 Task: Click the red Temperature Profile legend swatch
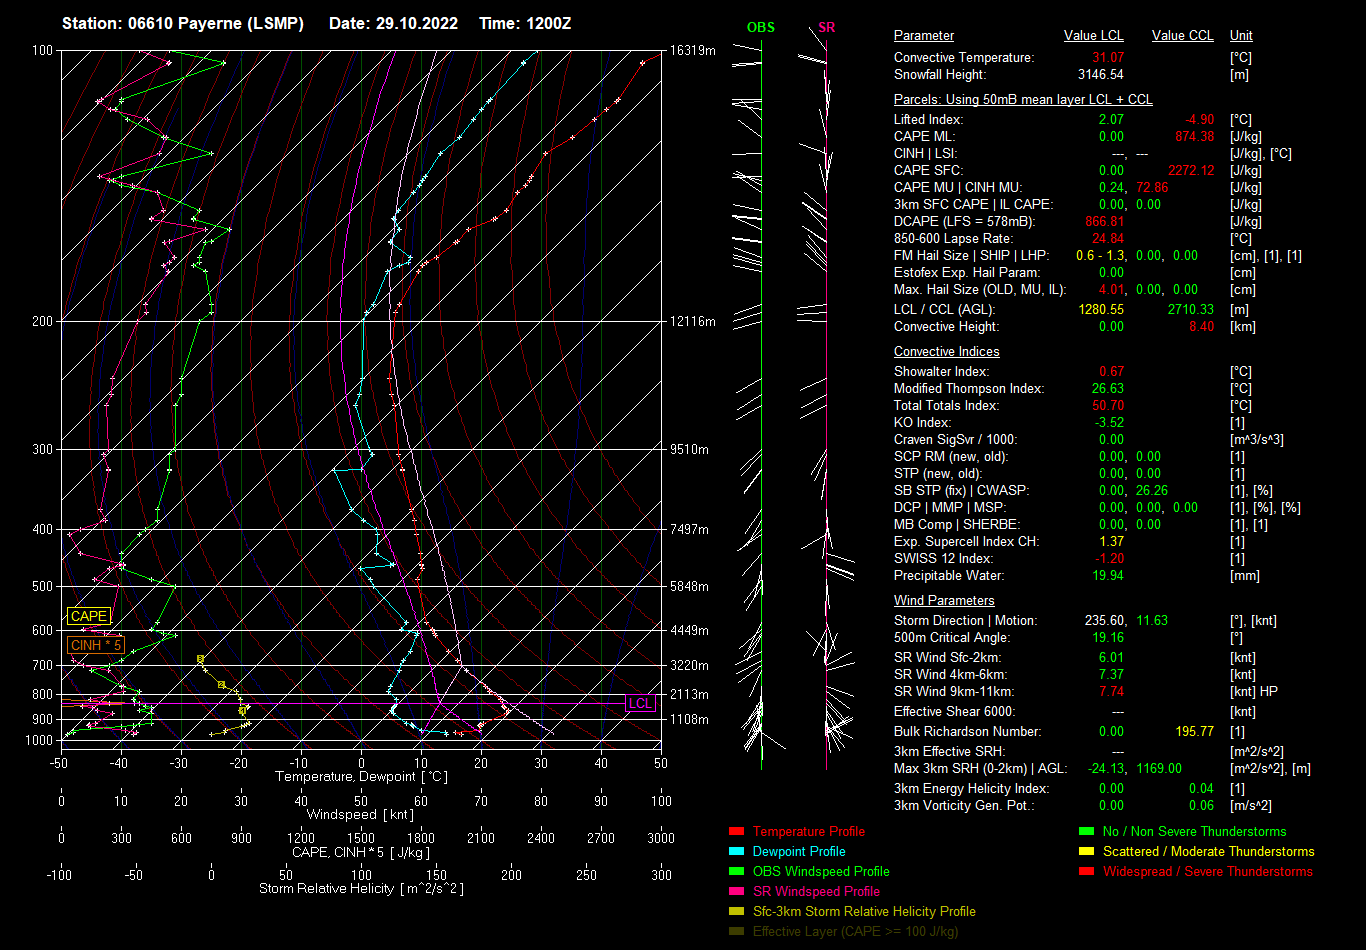click(x=737, y=832)
